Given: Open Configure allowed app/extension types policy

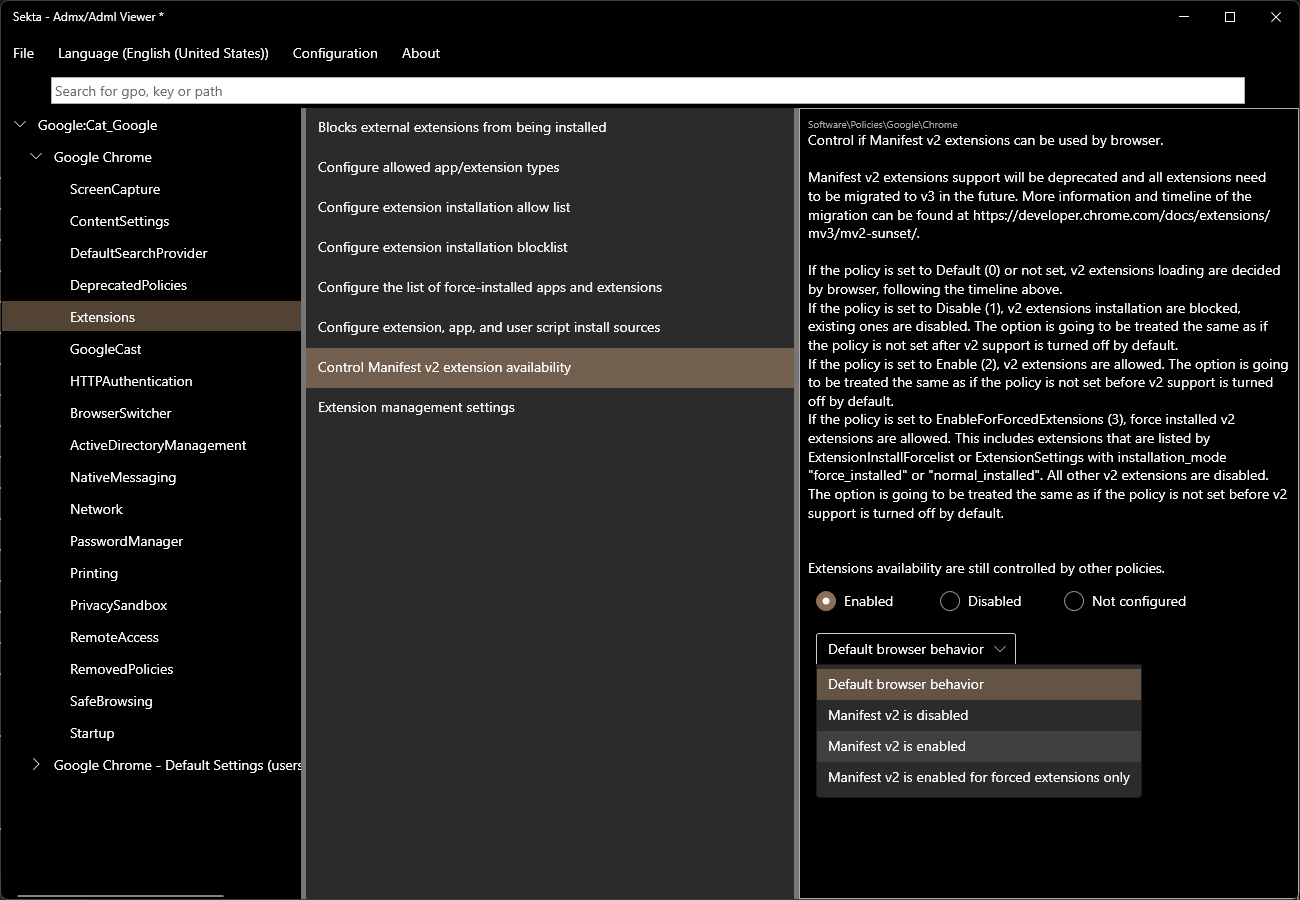Looking at the screenshot, I should 550,167.
